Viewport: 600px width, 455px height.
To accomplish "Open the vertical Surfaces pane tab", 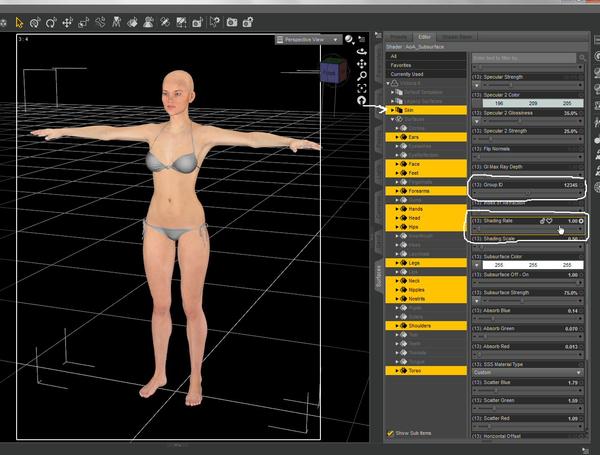I will coord(378,276).
